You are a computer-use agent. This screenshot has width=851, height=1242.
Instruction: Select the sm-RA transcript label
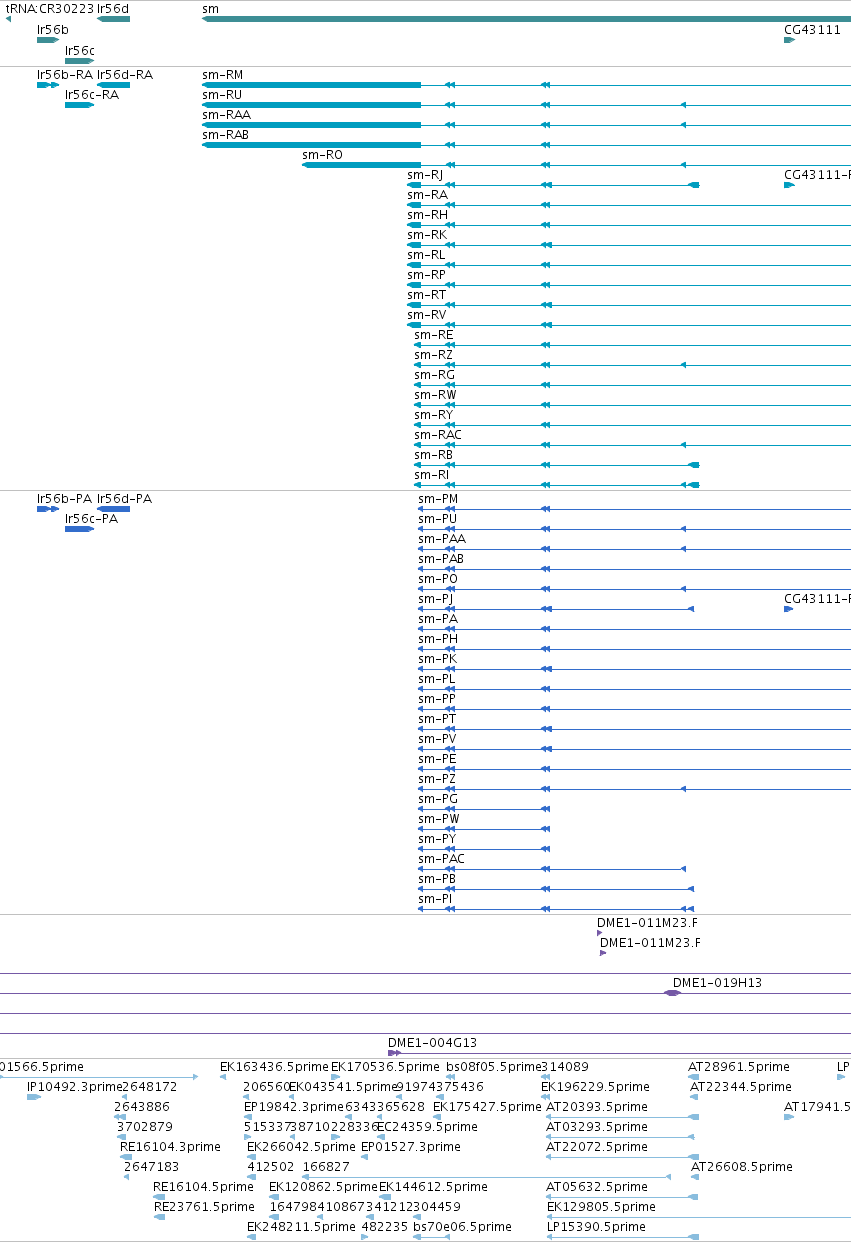point(427,195)
